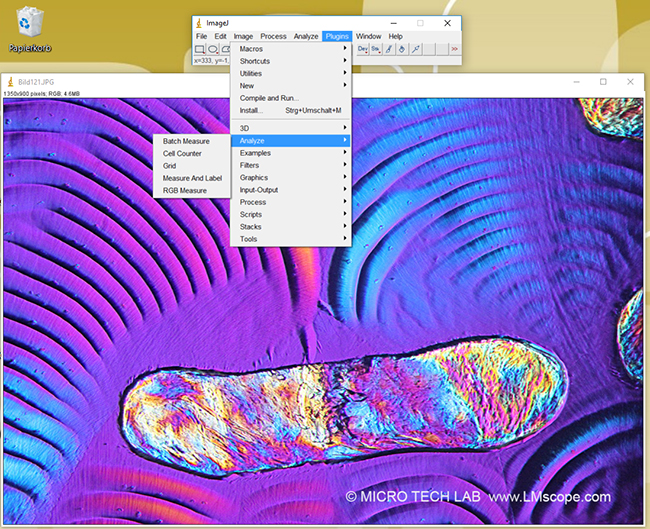This screenshot has width=650, height=529.
Task: Pick Batch Measure from the submenu
Action: [x=186, y=141]
